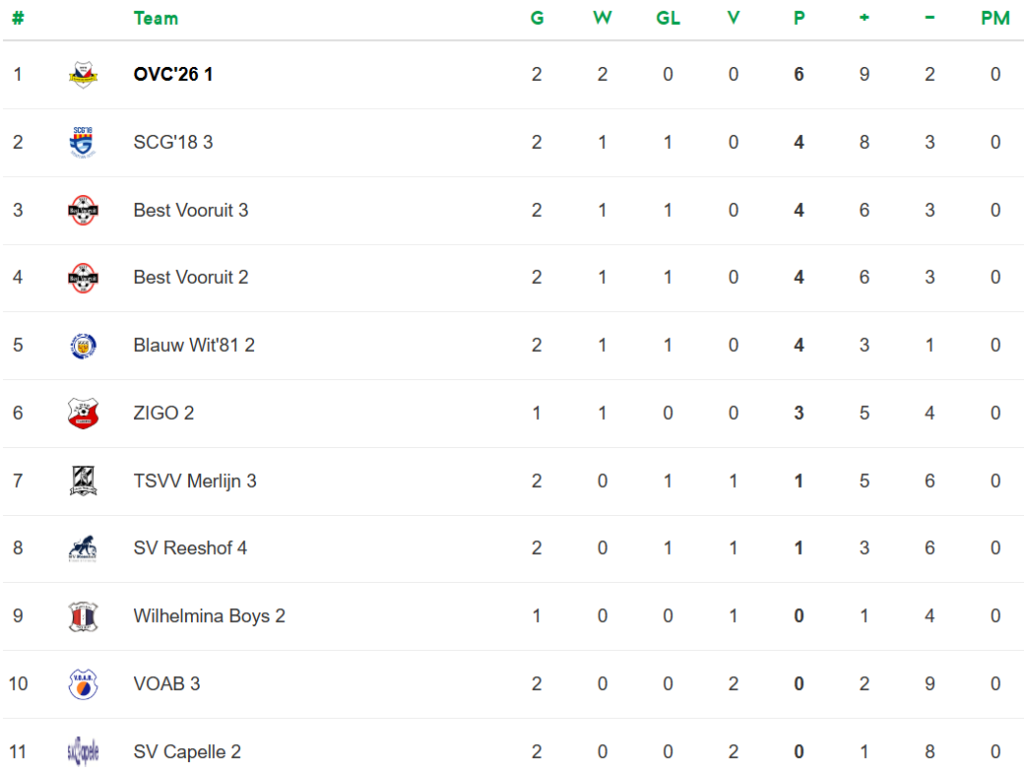Click the SV Capelle 2 club logo

(83, 751)
